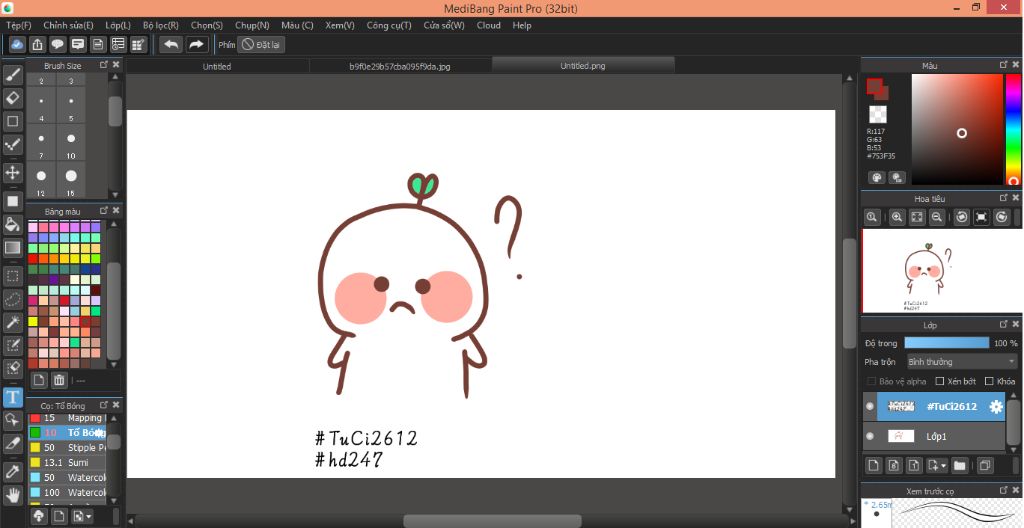
Task: Enable Khóa checkbox
Action: coord(989,381)
